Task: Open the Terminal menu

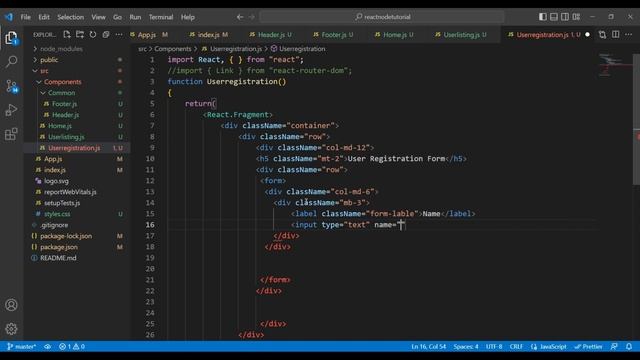Action: 161,17
